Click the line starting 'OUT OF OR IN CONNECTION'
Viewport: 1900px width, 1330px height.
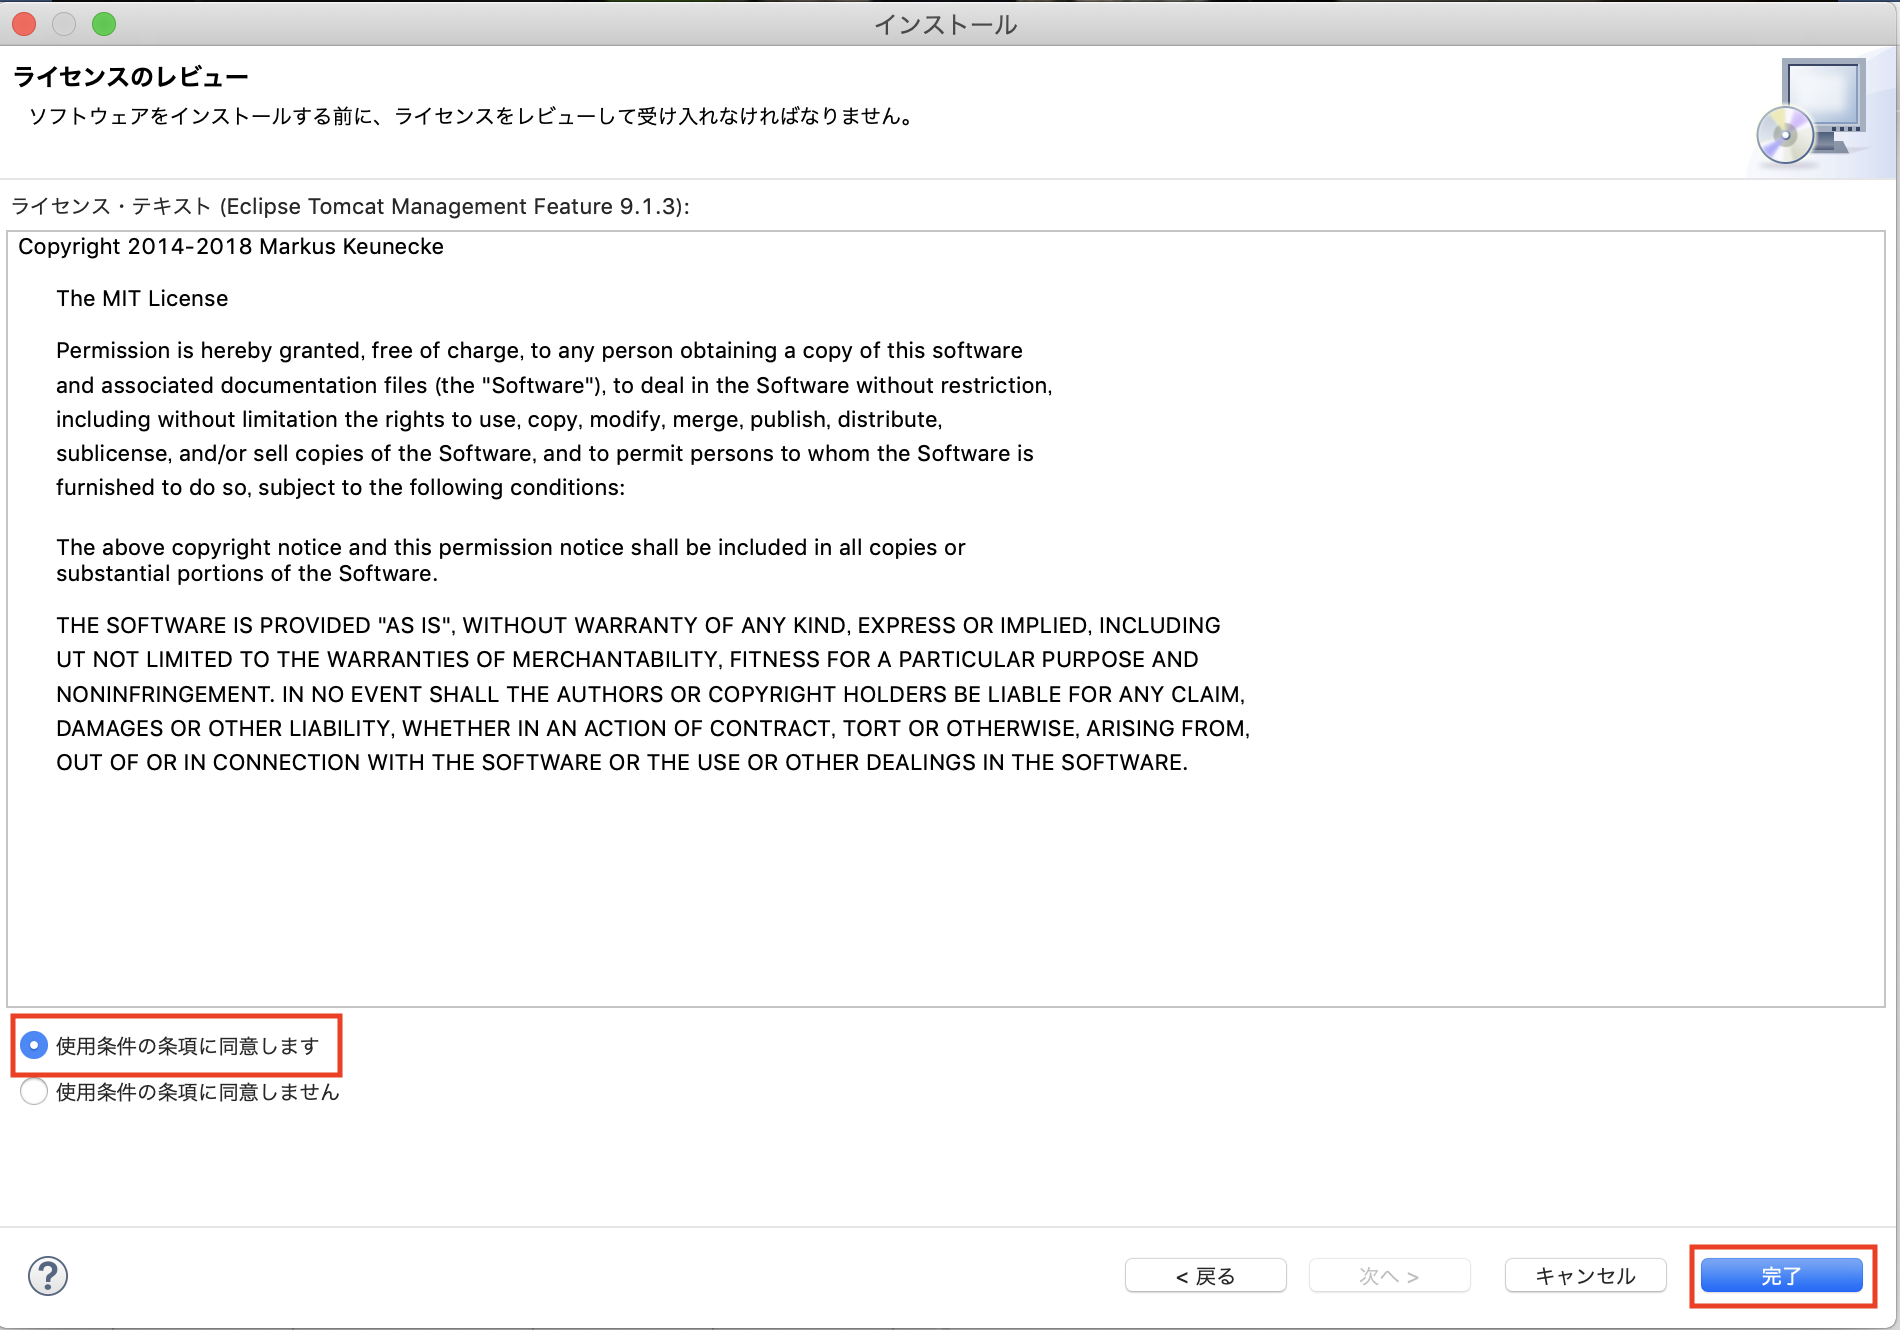(x=622, y=763)
